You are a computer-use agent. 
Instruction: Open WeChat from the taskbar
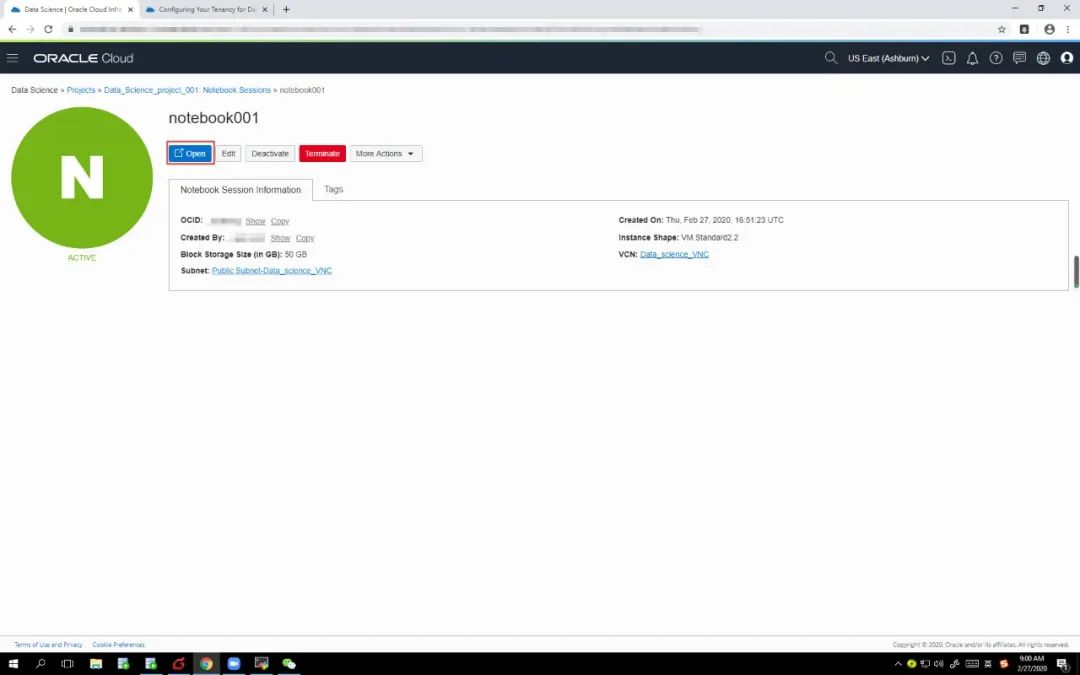point(289,664)
